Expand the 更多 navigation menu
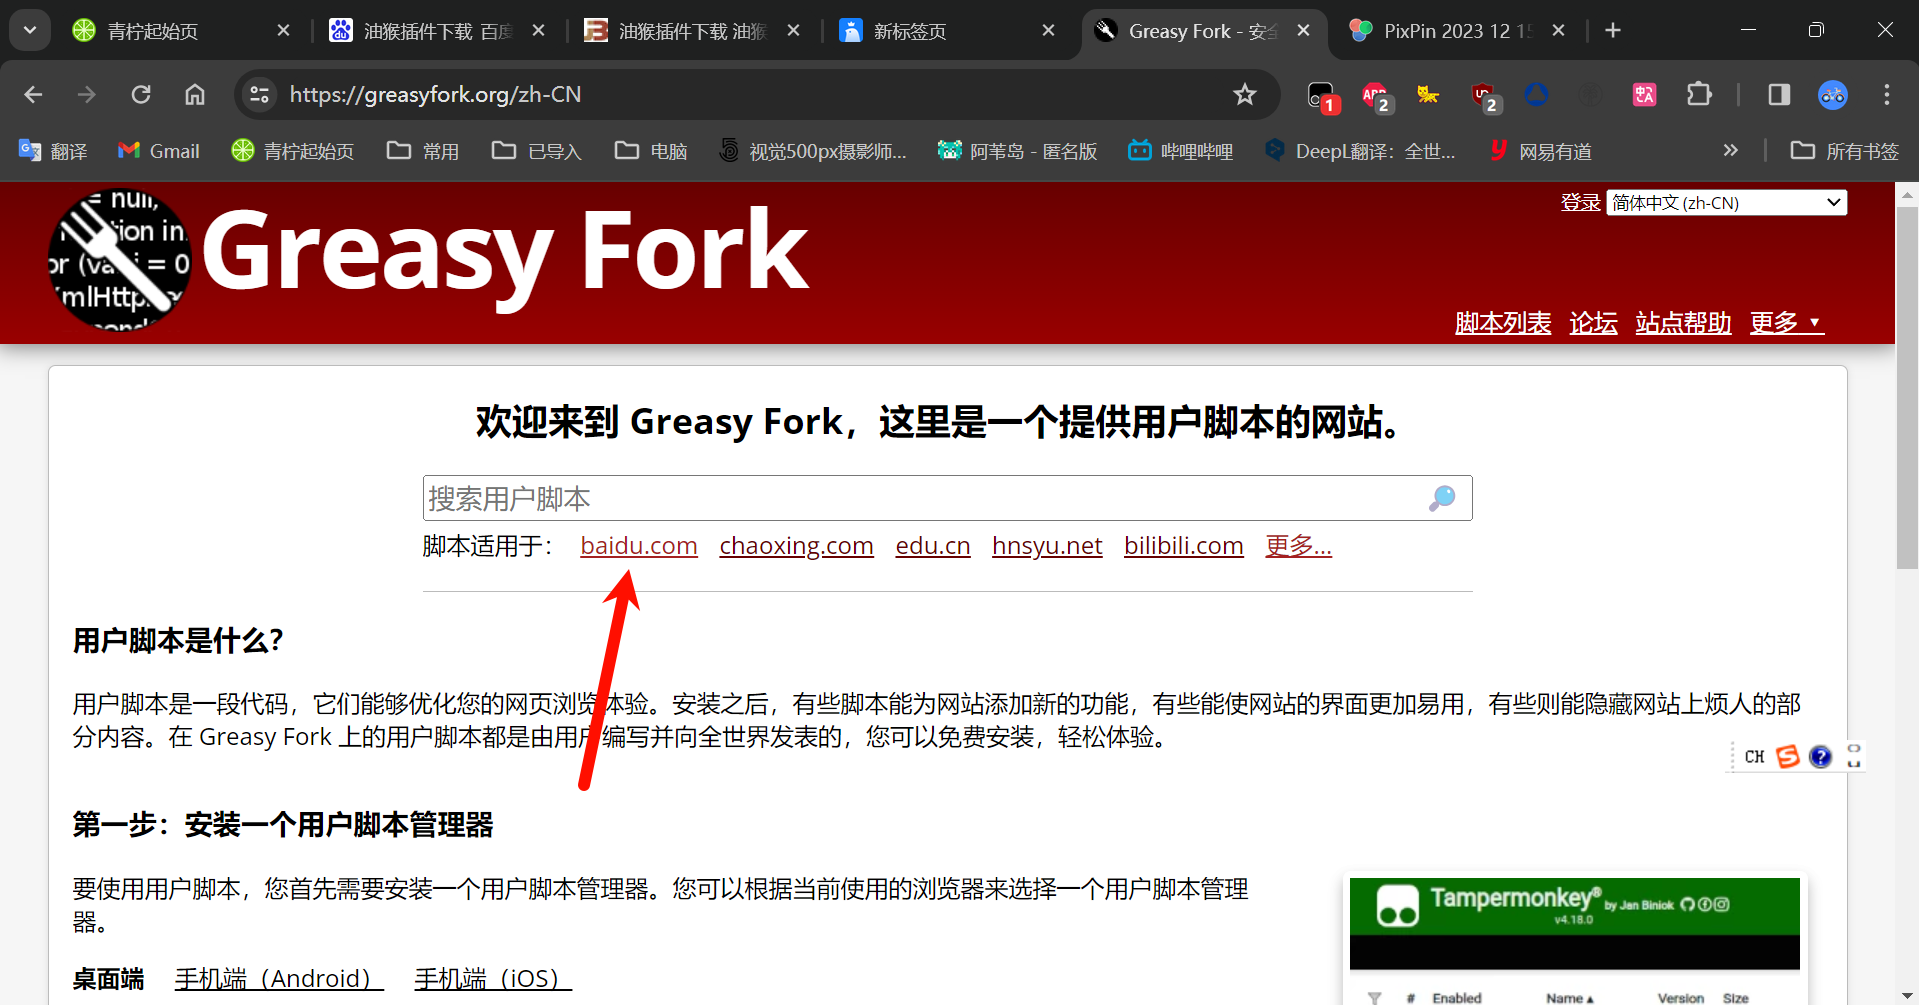 point(1786,323)
